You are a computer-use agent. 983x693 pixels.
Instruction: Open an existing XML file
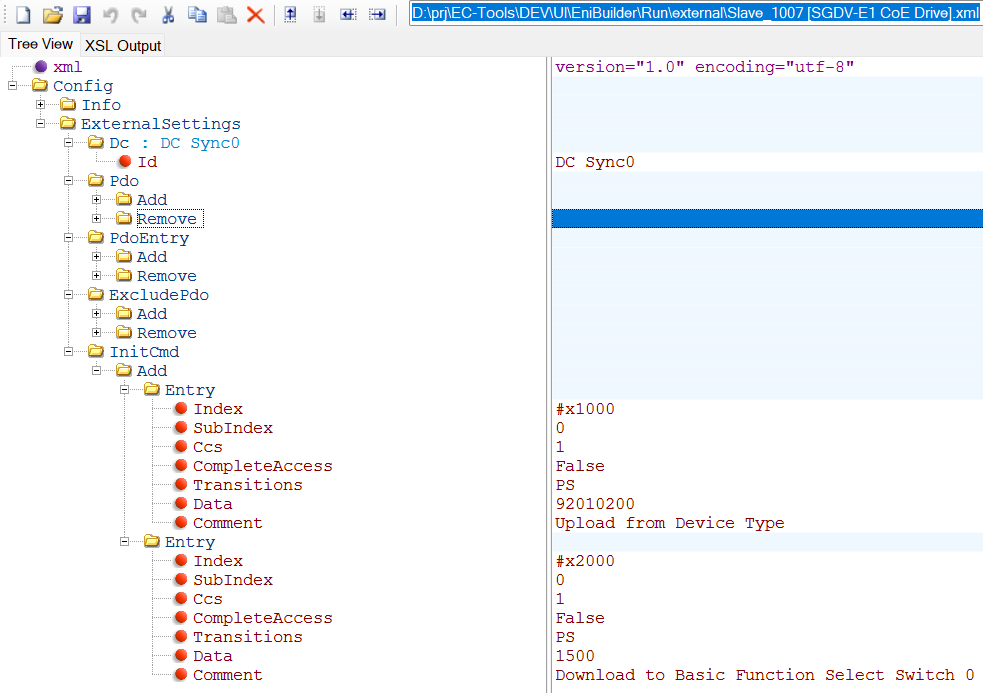tap(55, 13)
